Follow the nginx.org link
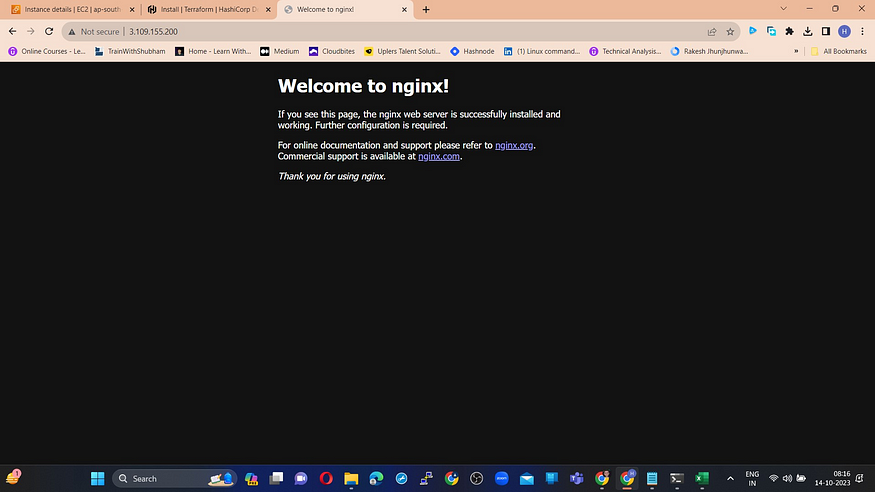The height and width of the screenshot is (492, 875). 514,145
